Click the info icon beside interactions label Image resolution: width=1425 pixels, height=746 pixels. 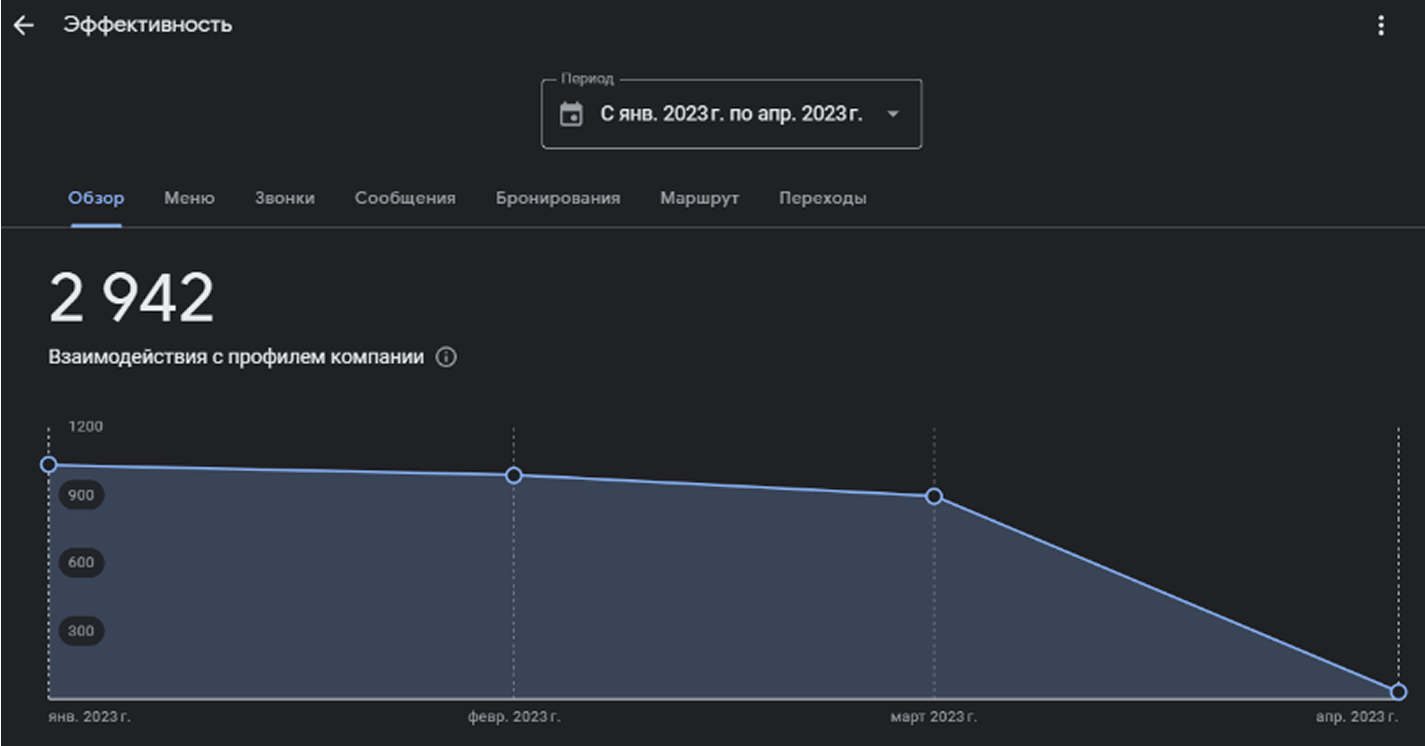click(447, 355)
